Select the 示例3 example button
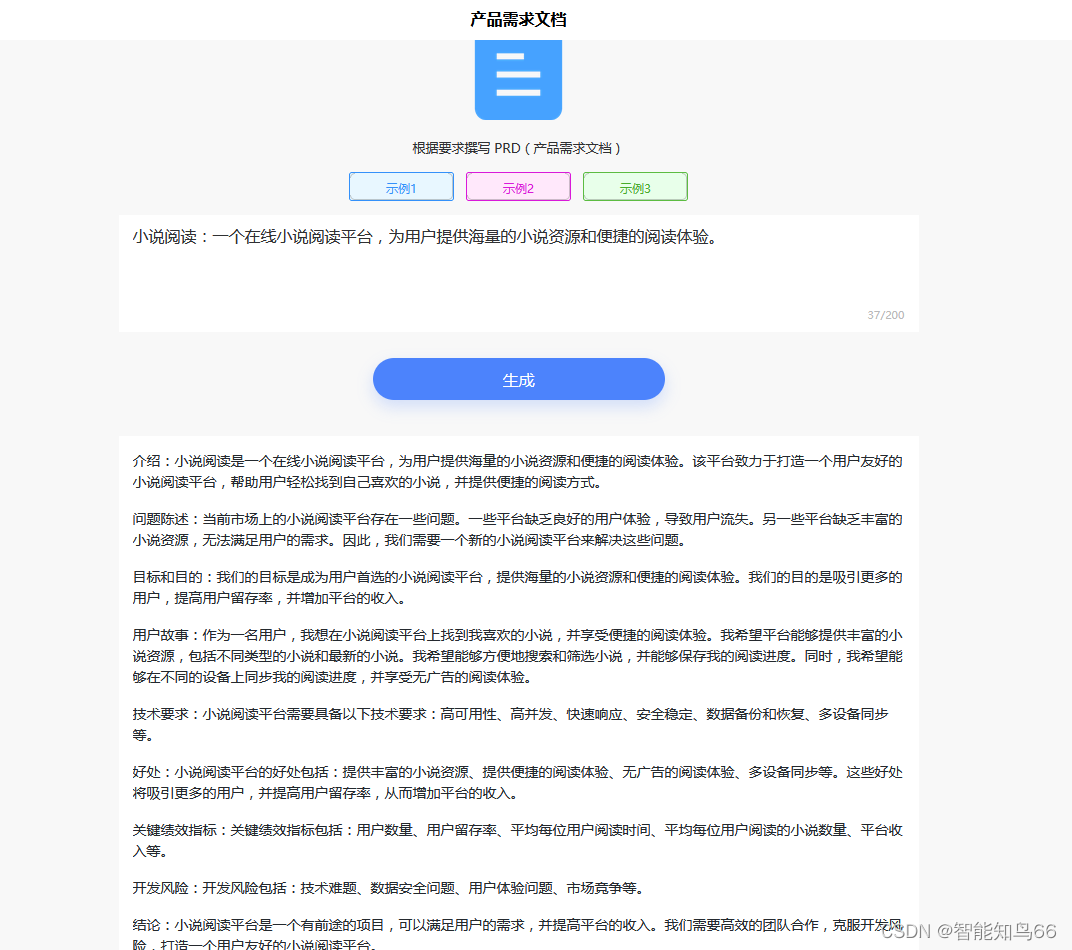Screen dimensions: 1072x950 tap(635, 186)
